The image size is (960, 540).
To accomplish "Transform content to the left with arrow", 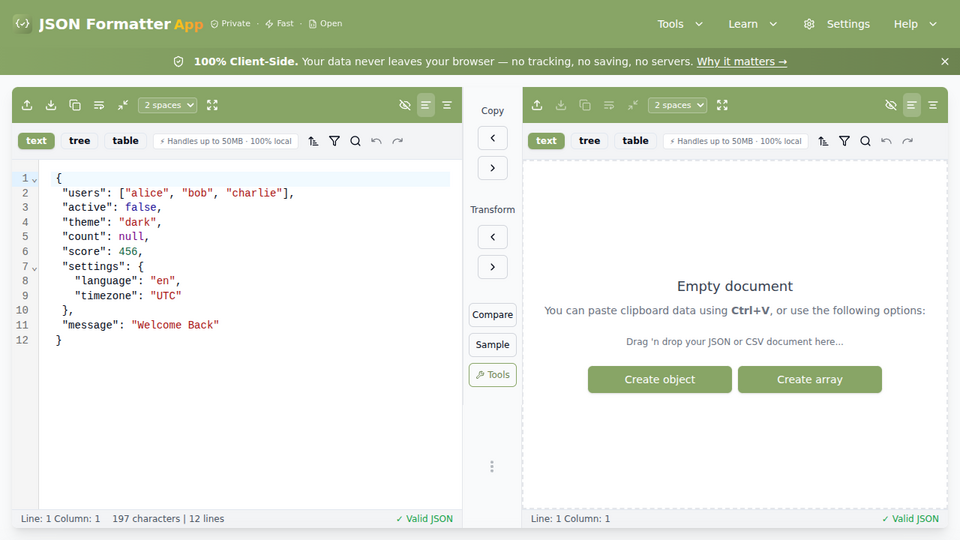I will [492, 237].
